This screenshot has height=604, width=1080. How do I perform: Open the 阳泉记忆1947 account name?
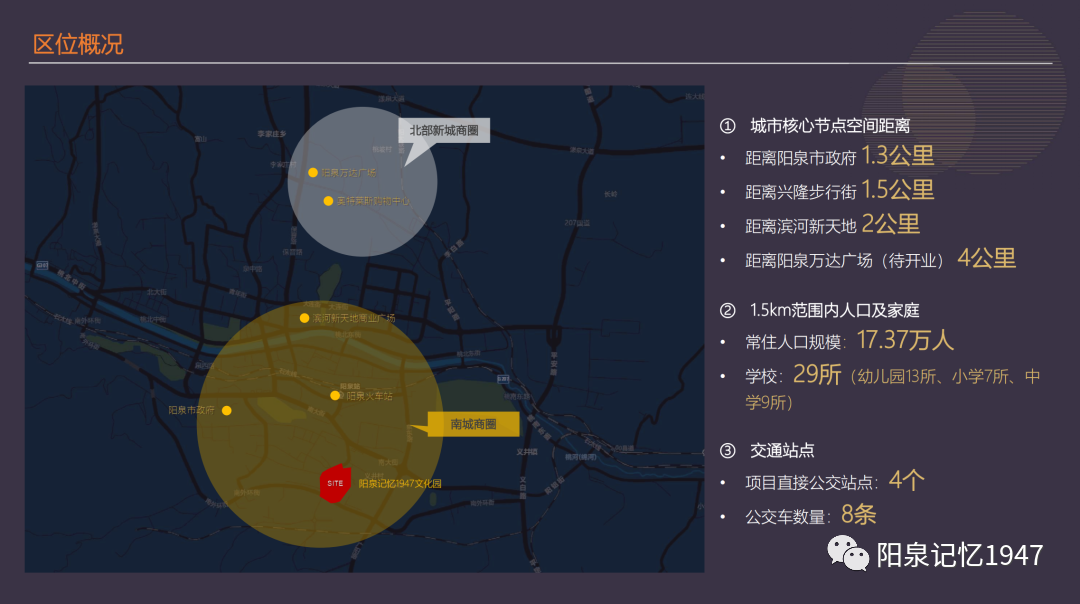(x=959, y=555)
